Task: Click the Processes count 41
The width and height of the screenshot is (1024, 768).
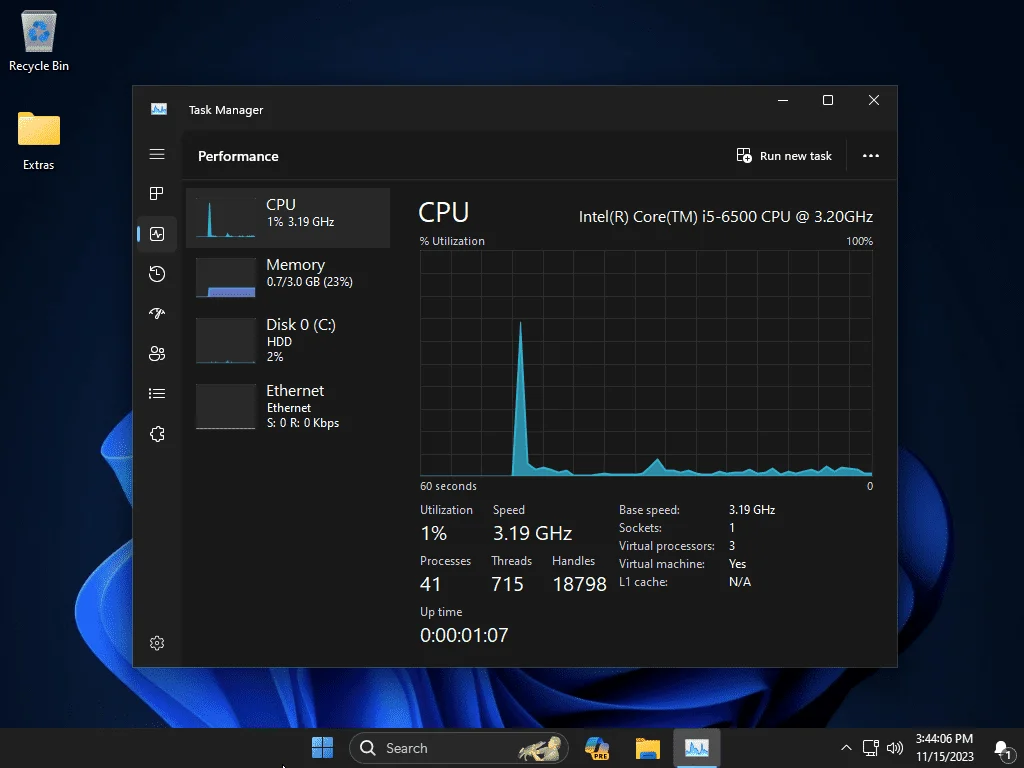Action: tap(430, 584)
